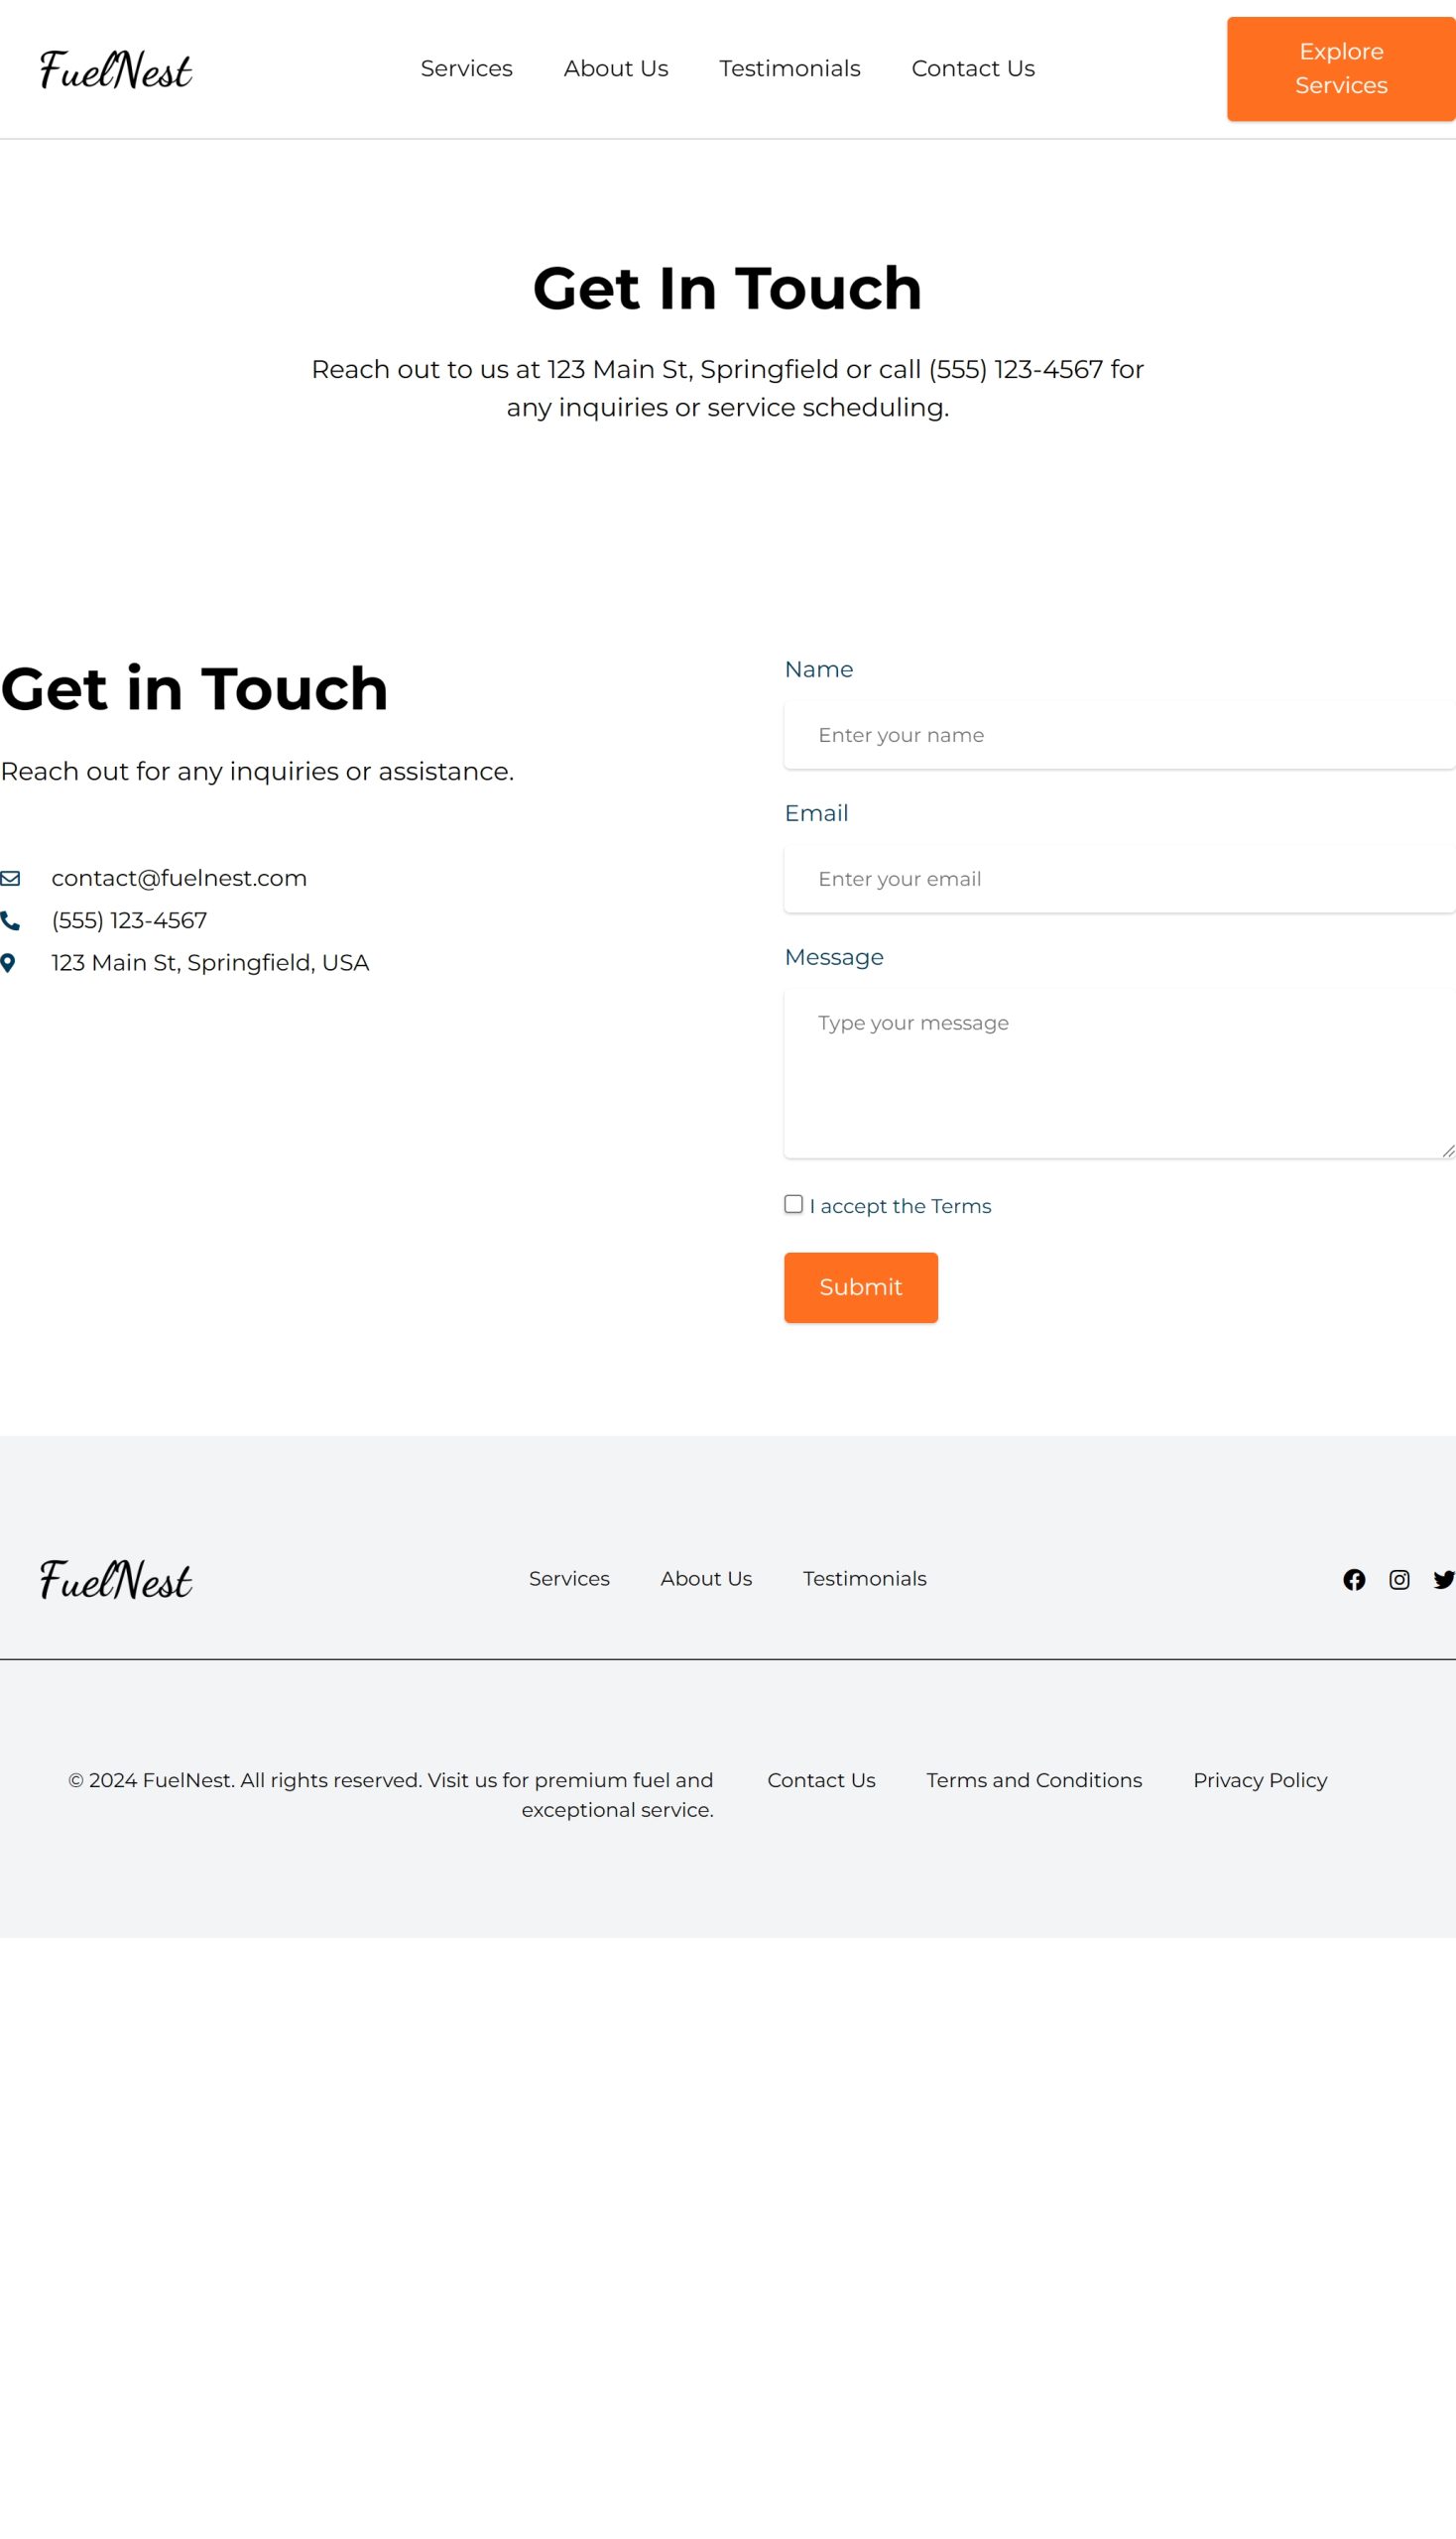Click the FuelNest logo in the footer
Viewport: 1456px width, 2539px height.
point(116,1579)
